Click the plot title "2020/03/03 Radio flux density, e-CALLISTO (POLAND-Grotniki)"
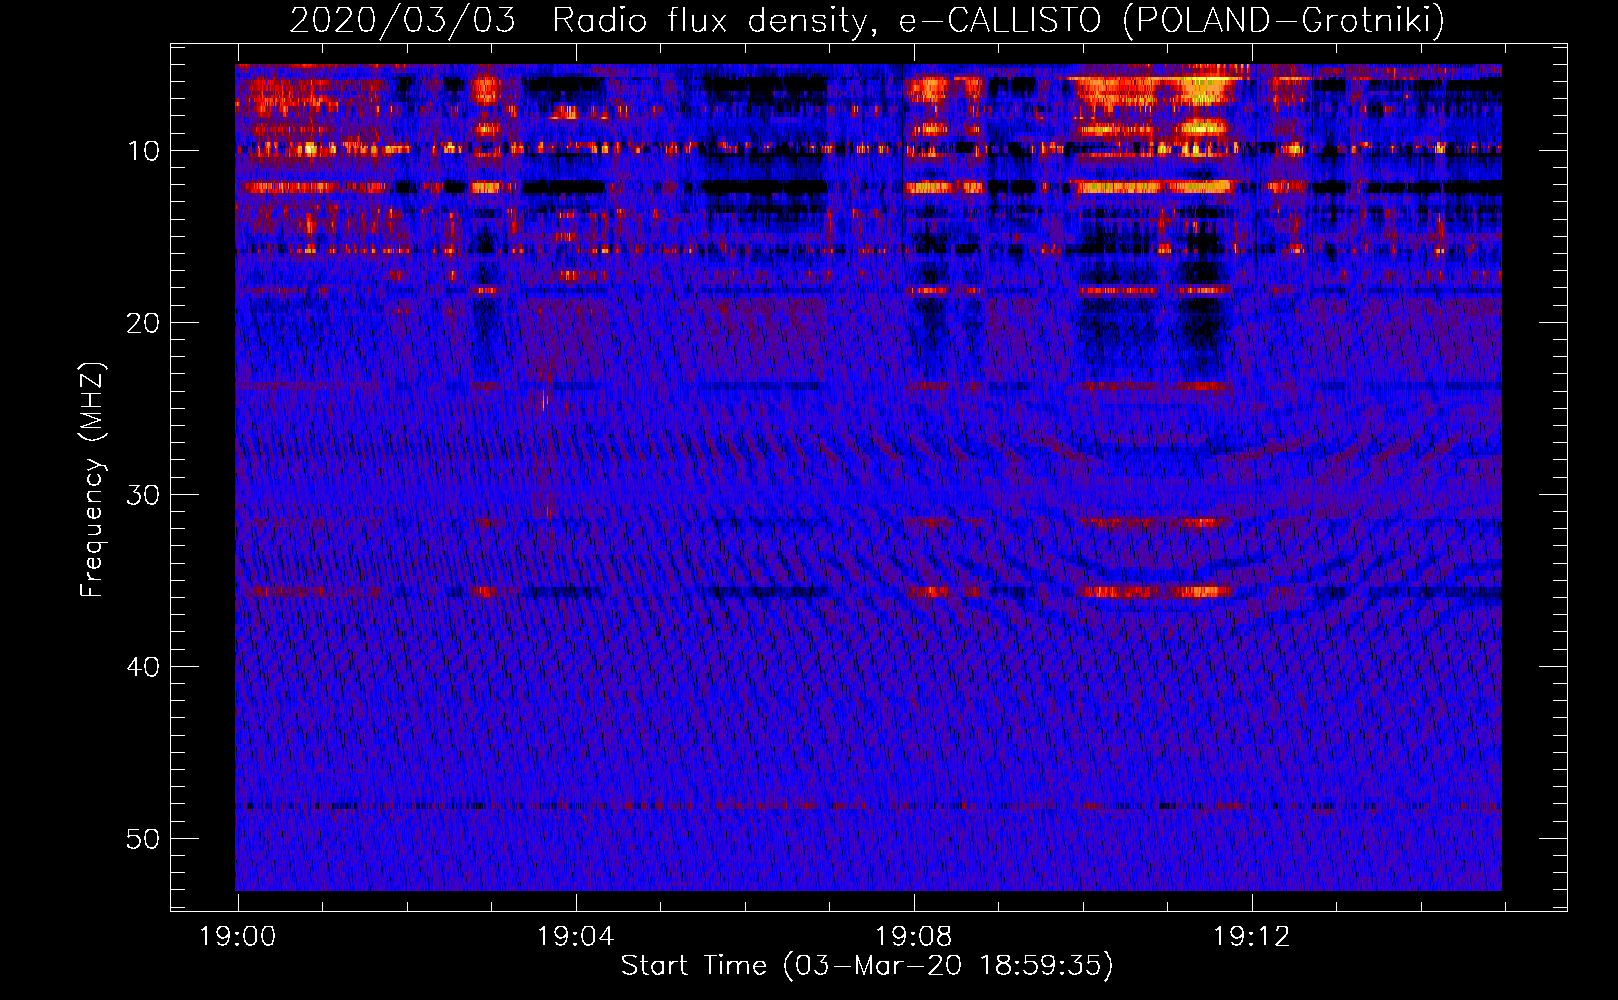Viewport: 1618px width, 1000px height. click(x=867, y=20)
